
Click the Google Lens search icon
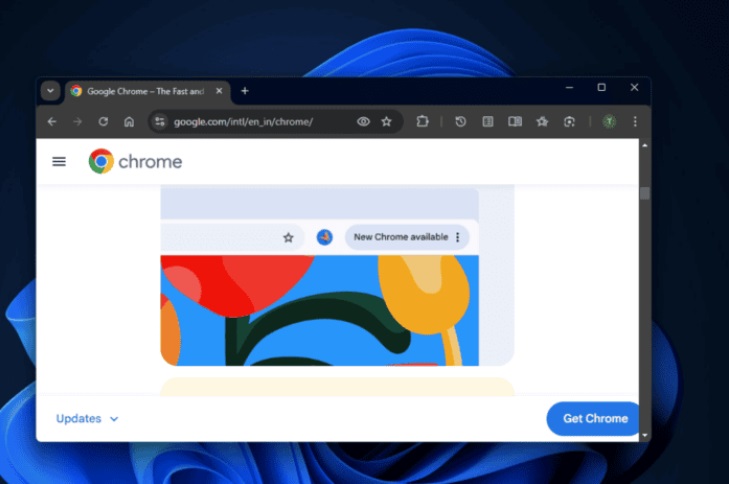569,122
